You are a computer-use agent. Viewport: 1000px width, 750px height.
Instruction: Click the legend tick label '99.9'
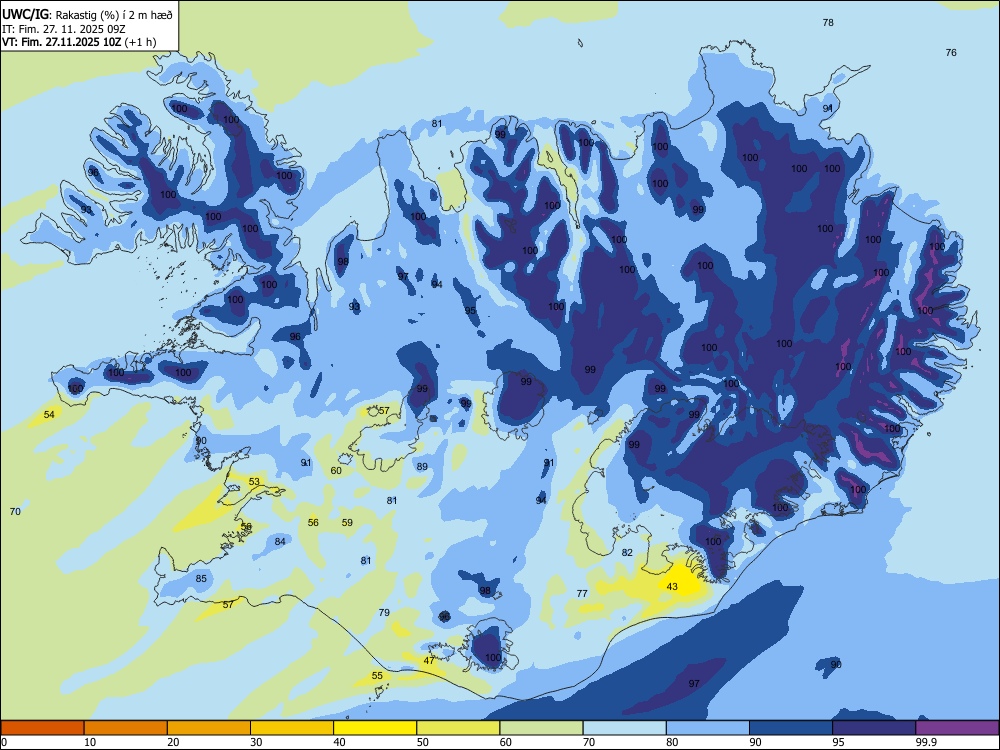[x=926, y=742]
